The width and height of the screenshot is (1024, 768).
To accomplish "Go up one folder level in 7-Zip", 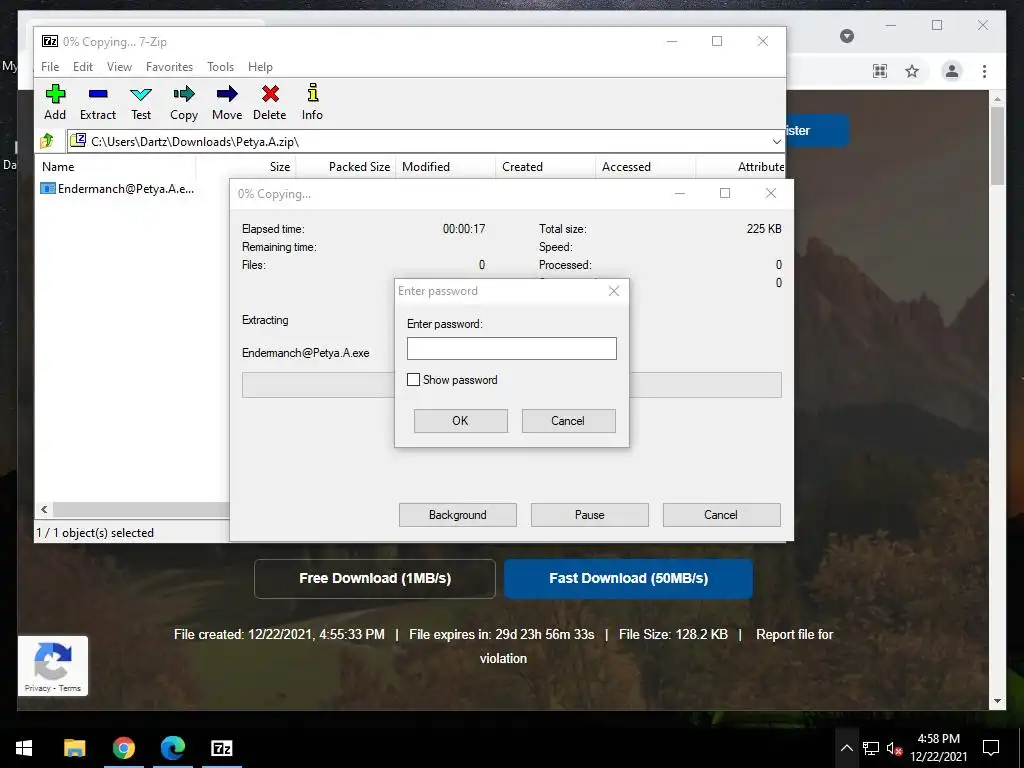I will click(47, 141).
